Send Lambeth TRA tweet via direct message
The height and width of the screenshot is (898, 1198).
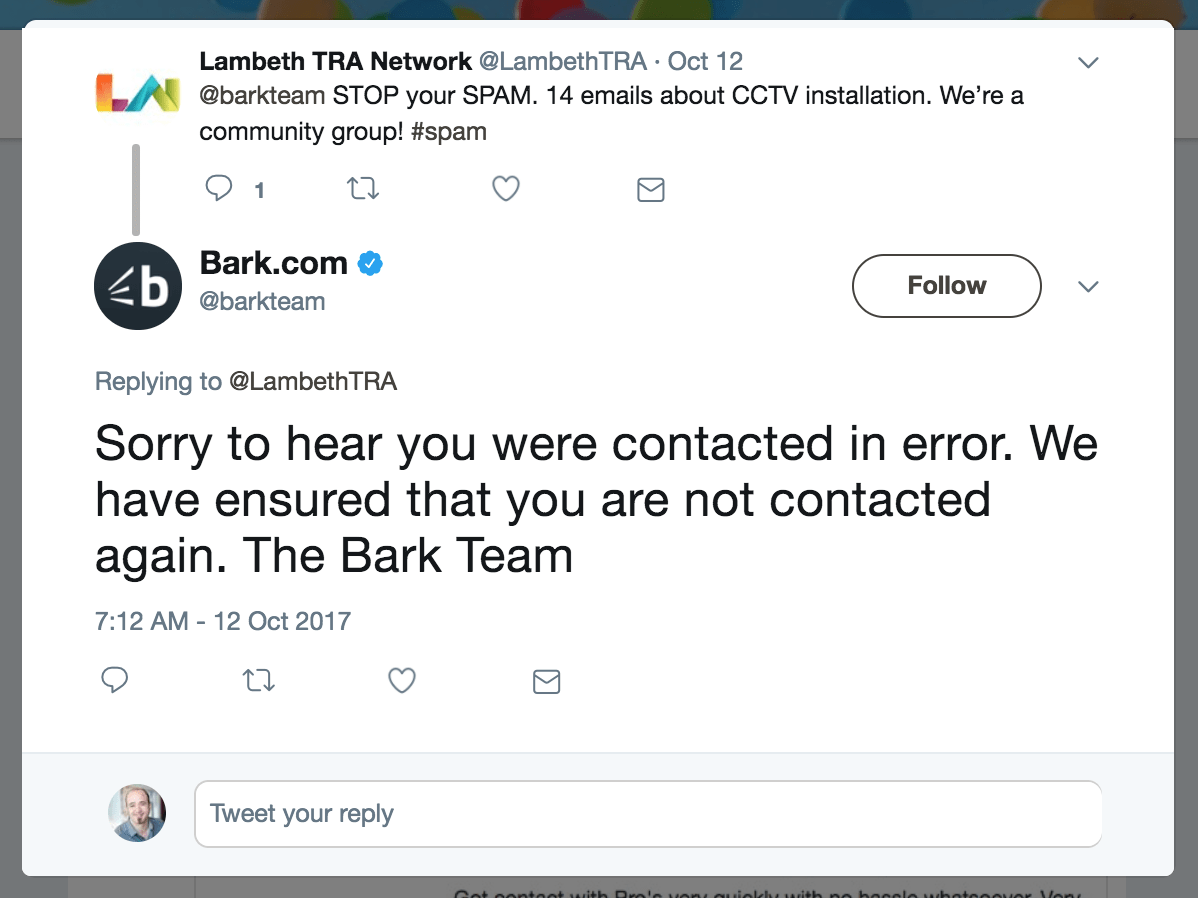pyautogui.click(x=650, y=189)
